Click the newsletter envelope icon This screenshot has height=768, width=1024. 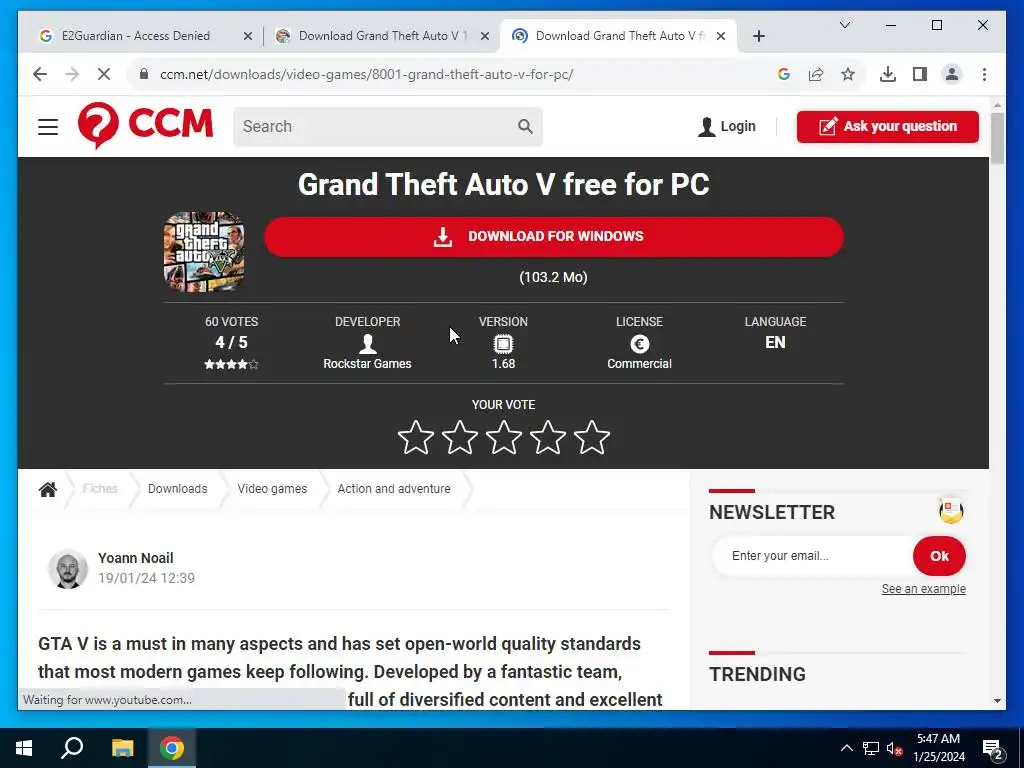pyautogui.click(x=951, y=511)
